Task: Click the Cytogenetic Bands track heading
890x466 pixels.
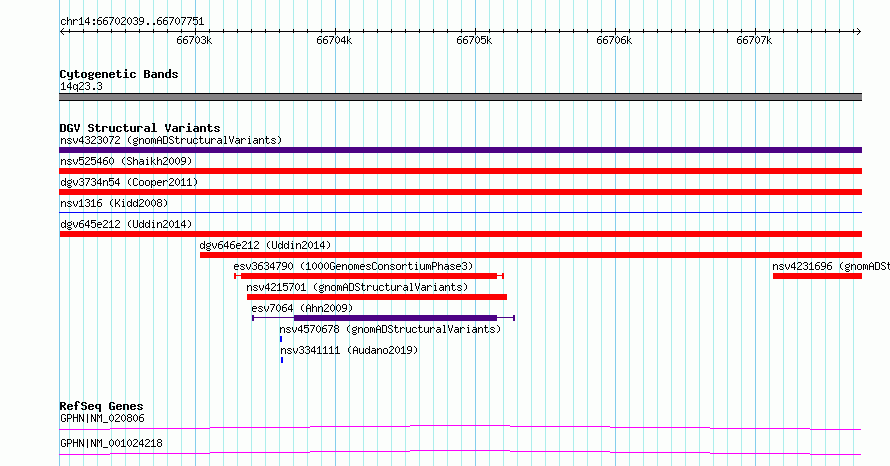Action: (119, 74)
